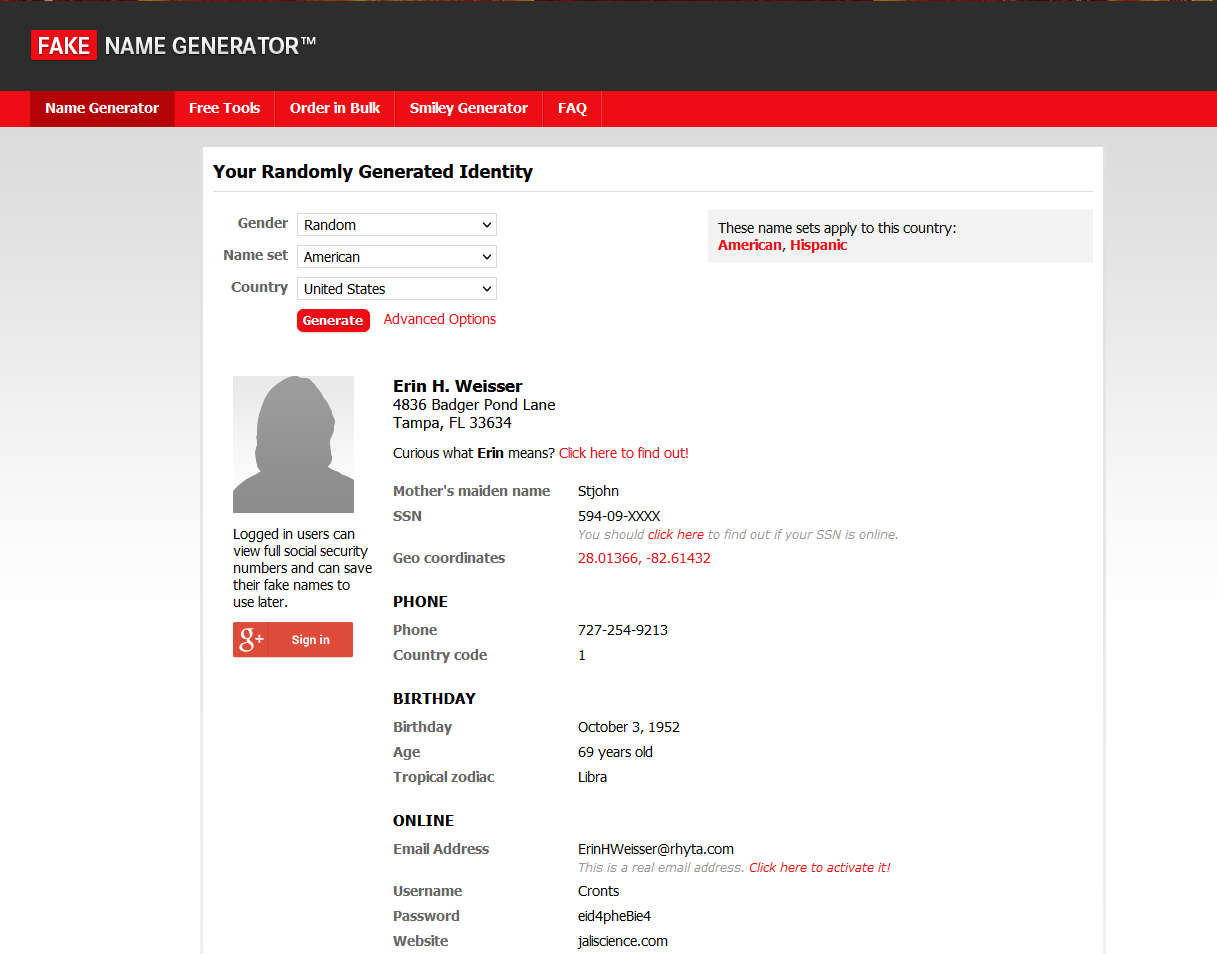
Task: Click the Hispanic name set link
Action: [x=819, y=245]
